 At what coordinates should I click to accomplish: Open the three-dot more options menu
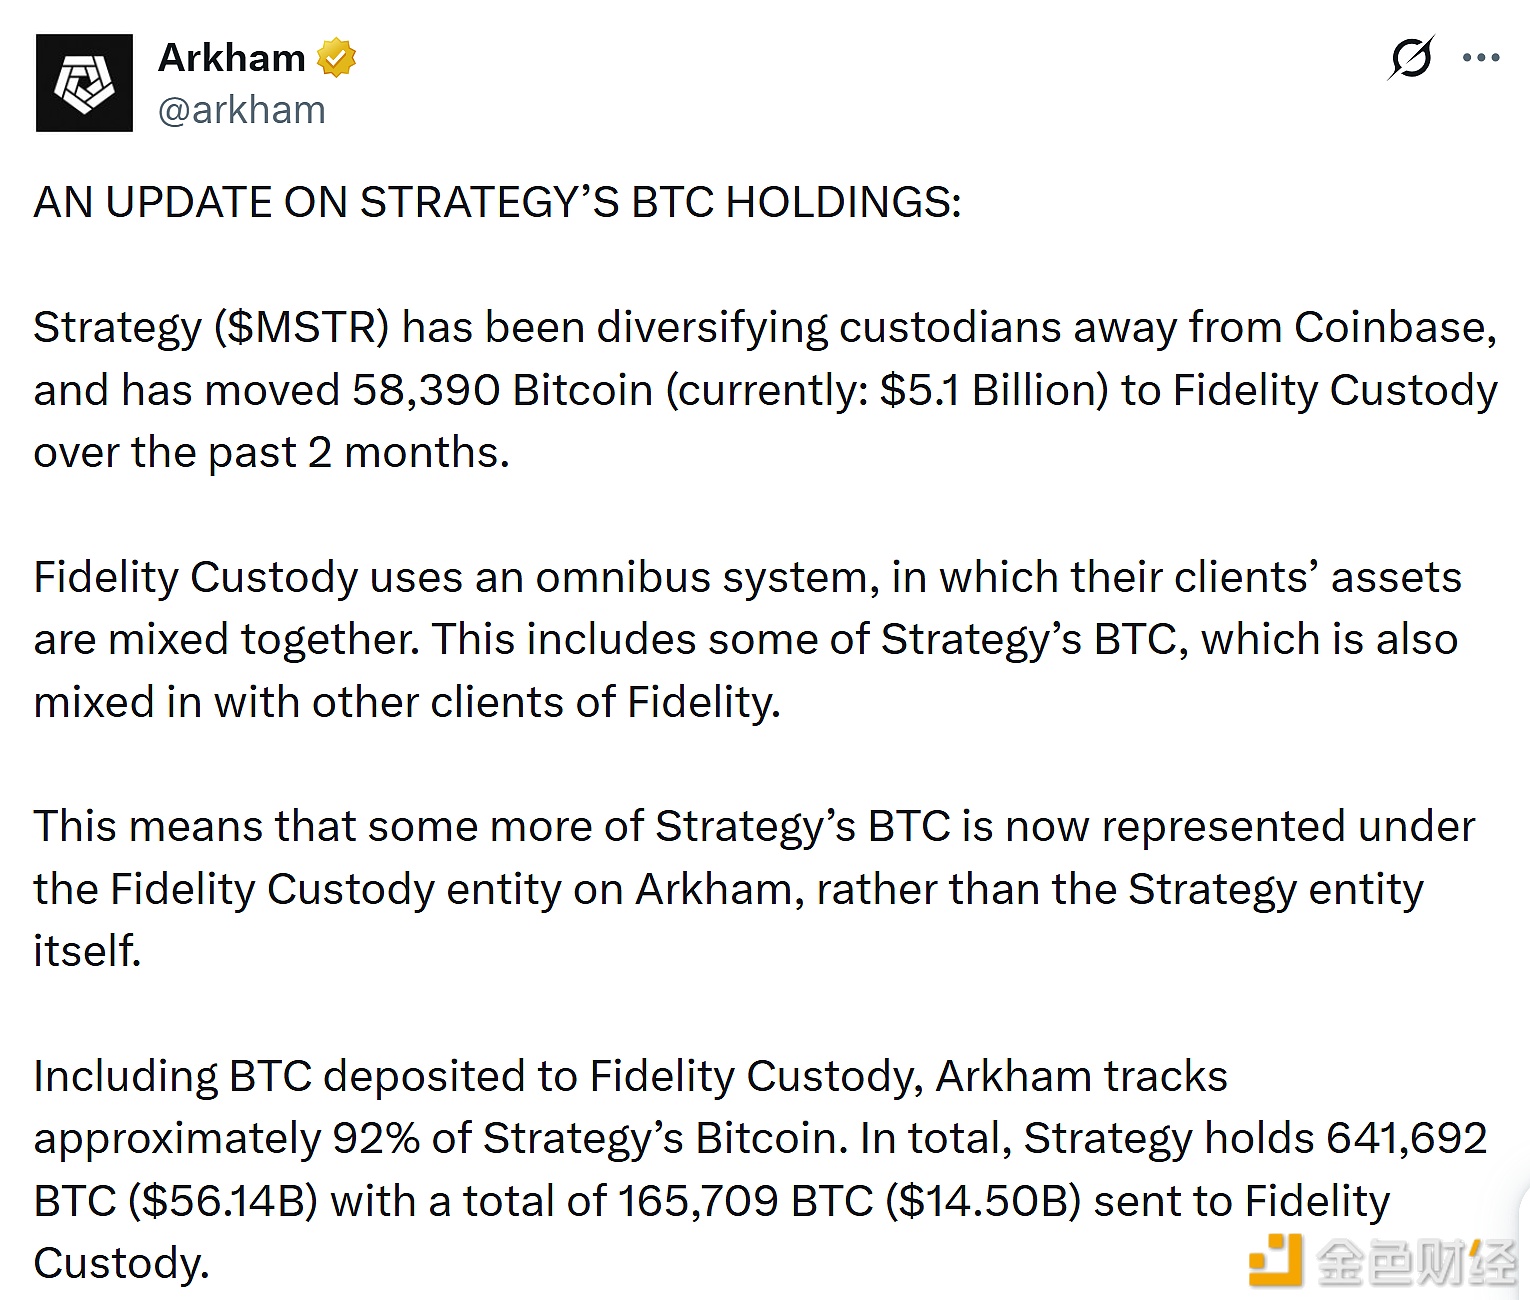1480,58
